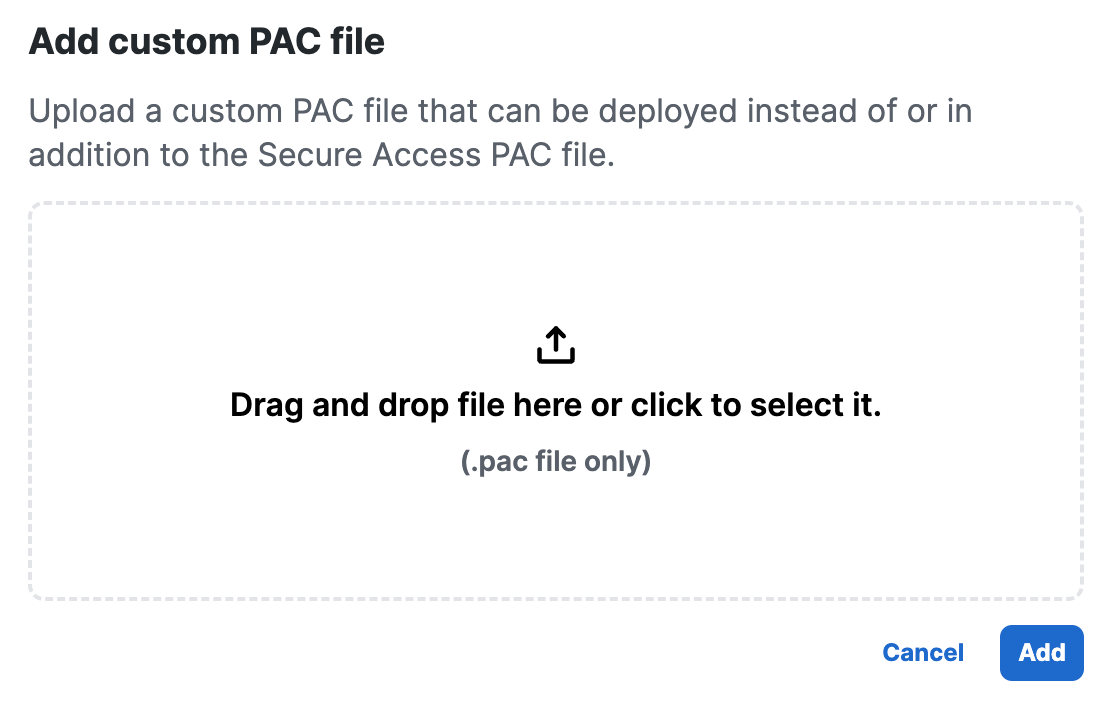Click the 'Add' label on the blue button
The width and height of the screenshot is (1110, 708).
click(1041, 653)
